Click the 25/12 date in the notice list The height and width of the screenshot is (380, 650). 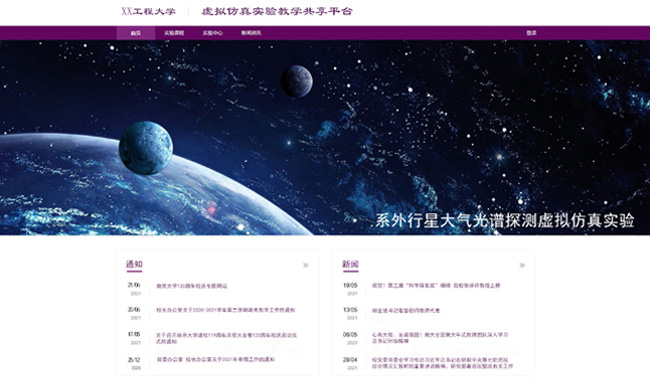[134, 360]
